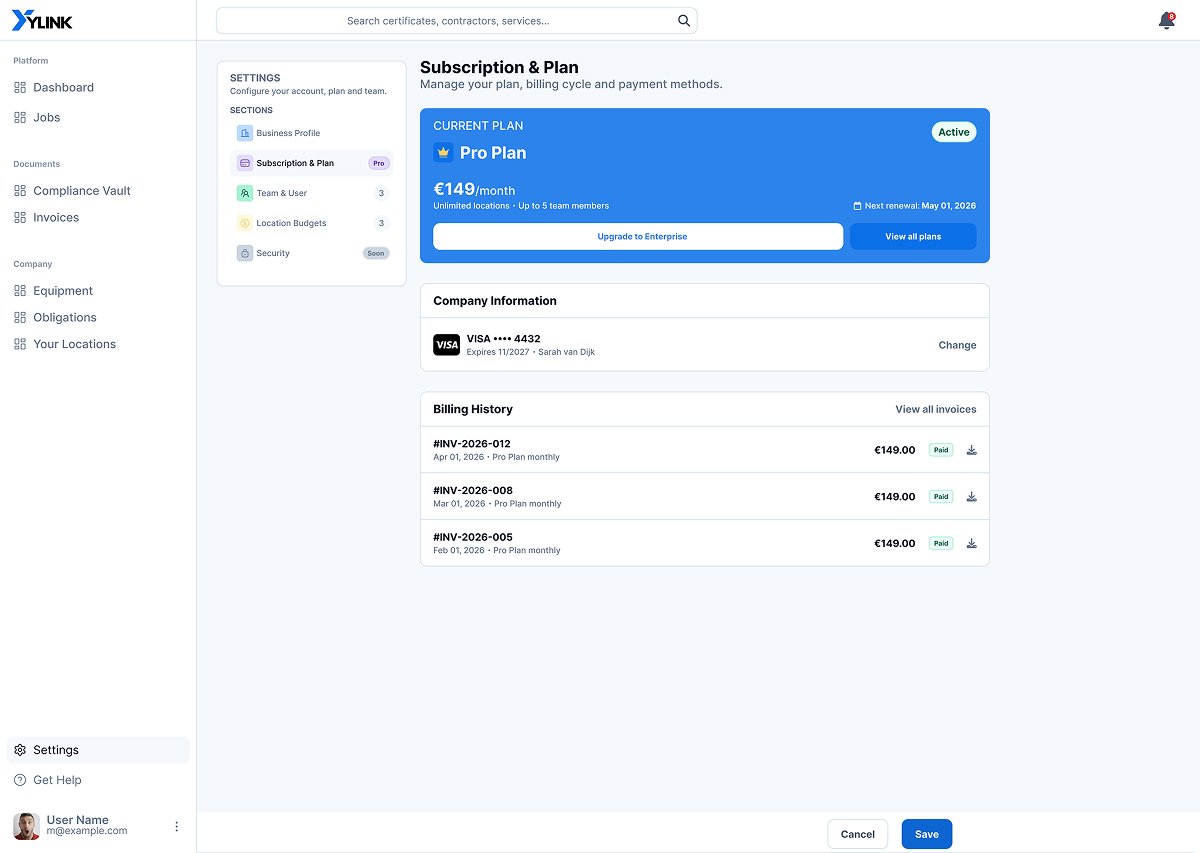
Task: Click the count badge beside Location Budgets
Action: click(381, 223)
